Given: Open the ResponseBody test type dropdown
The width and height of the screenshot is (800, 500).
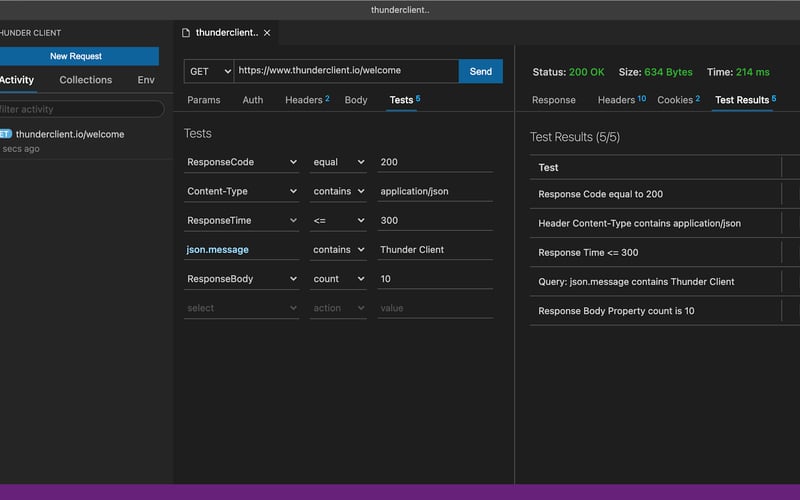Looking at the screenshot, I should tap(242, 279).
